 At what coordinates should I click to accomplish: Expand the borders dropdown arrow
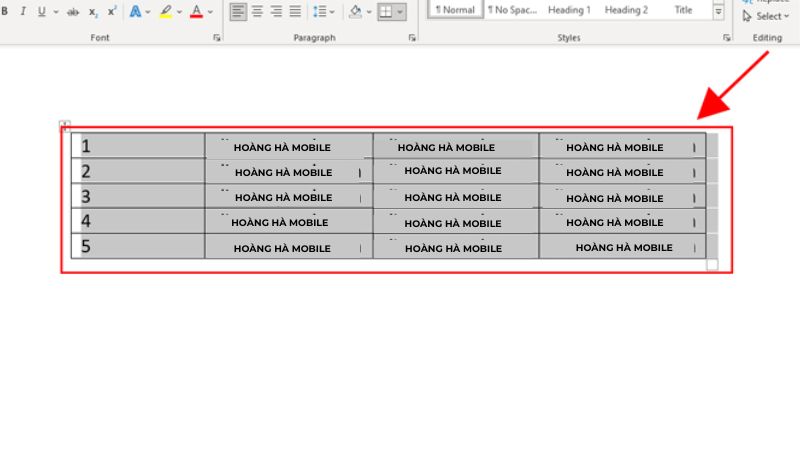click(x=400, y=12)
